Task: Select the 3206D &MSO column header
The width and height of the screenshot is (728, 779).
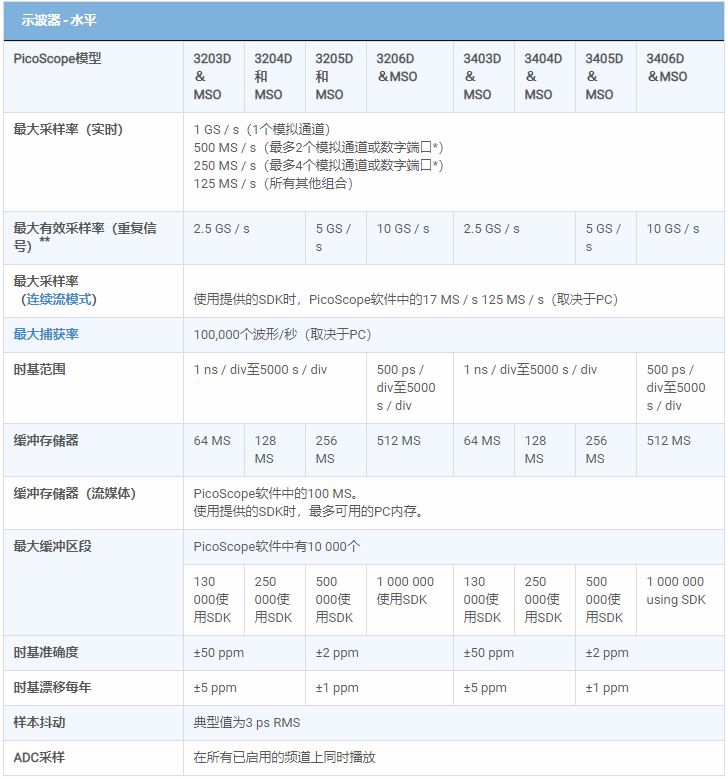Action: click(x=397, y=68)
